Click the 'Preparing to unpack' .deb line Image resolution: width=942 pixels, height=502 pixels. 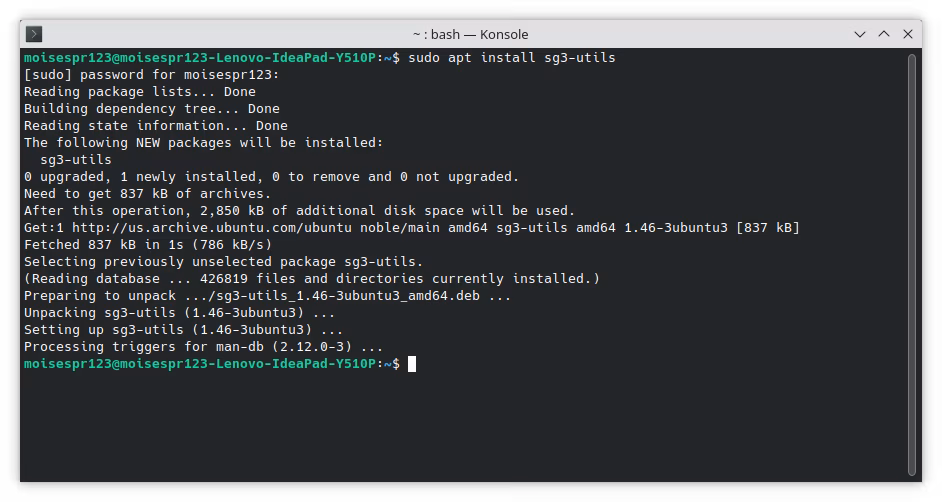pyautogui.click(x=267, y=296)
